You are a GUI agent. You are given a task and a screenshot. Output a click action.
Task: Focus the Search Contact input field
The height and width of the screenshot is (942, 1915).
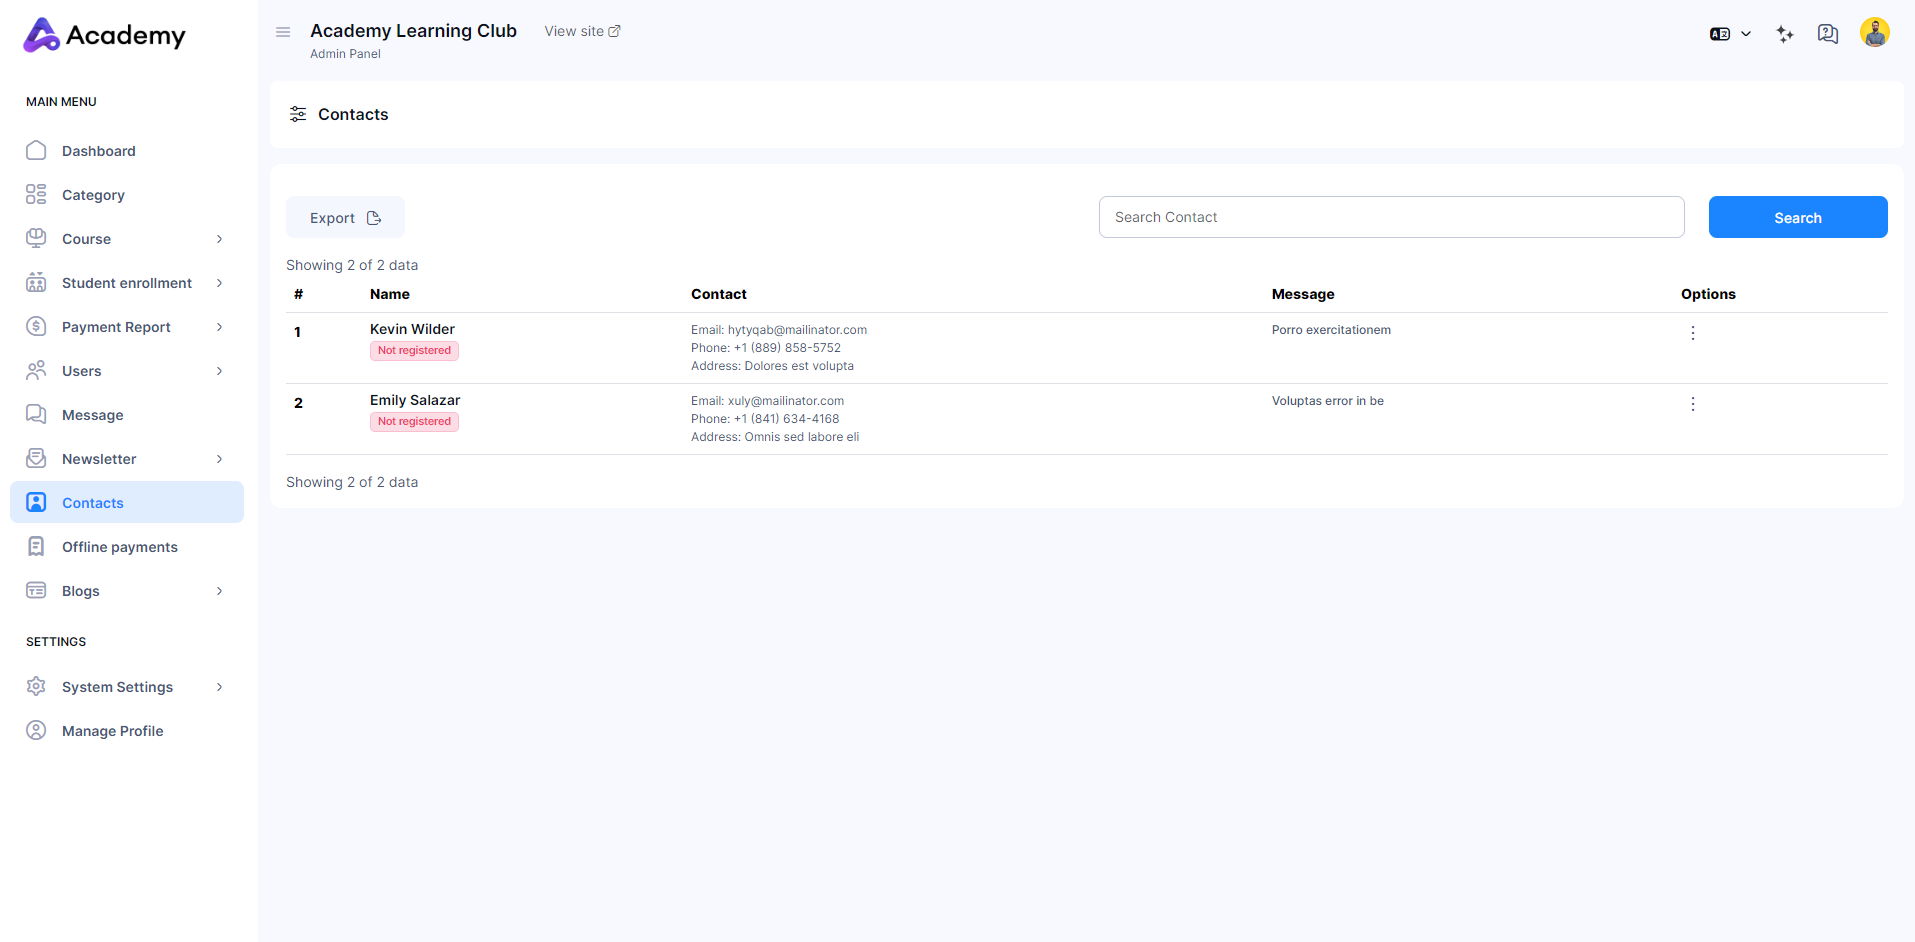pos(1391,217)
